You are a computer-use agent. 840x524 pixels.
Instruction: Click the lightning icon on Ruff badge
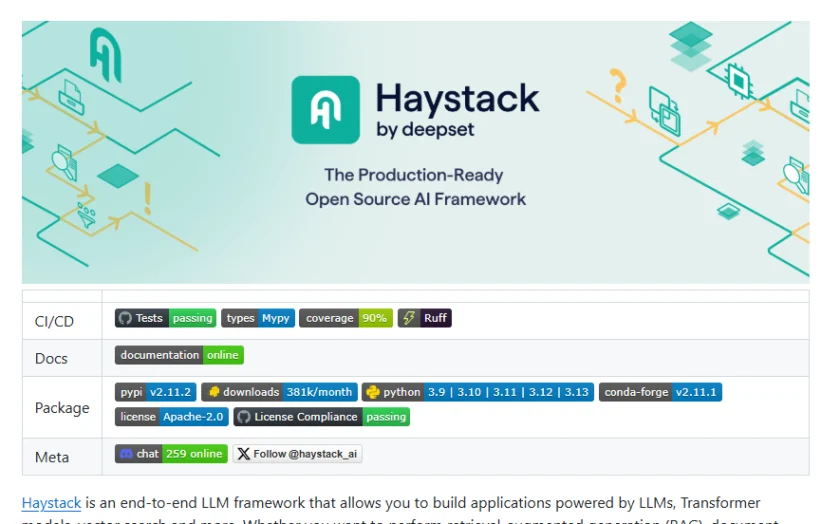pyautogui.click(x=409, y=318)
